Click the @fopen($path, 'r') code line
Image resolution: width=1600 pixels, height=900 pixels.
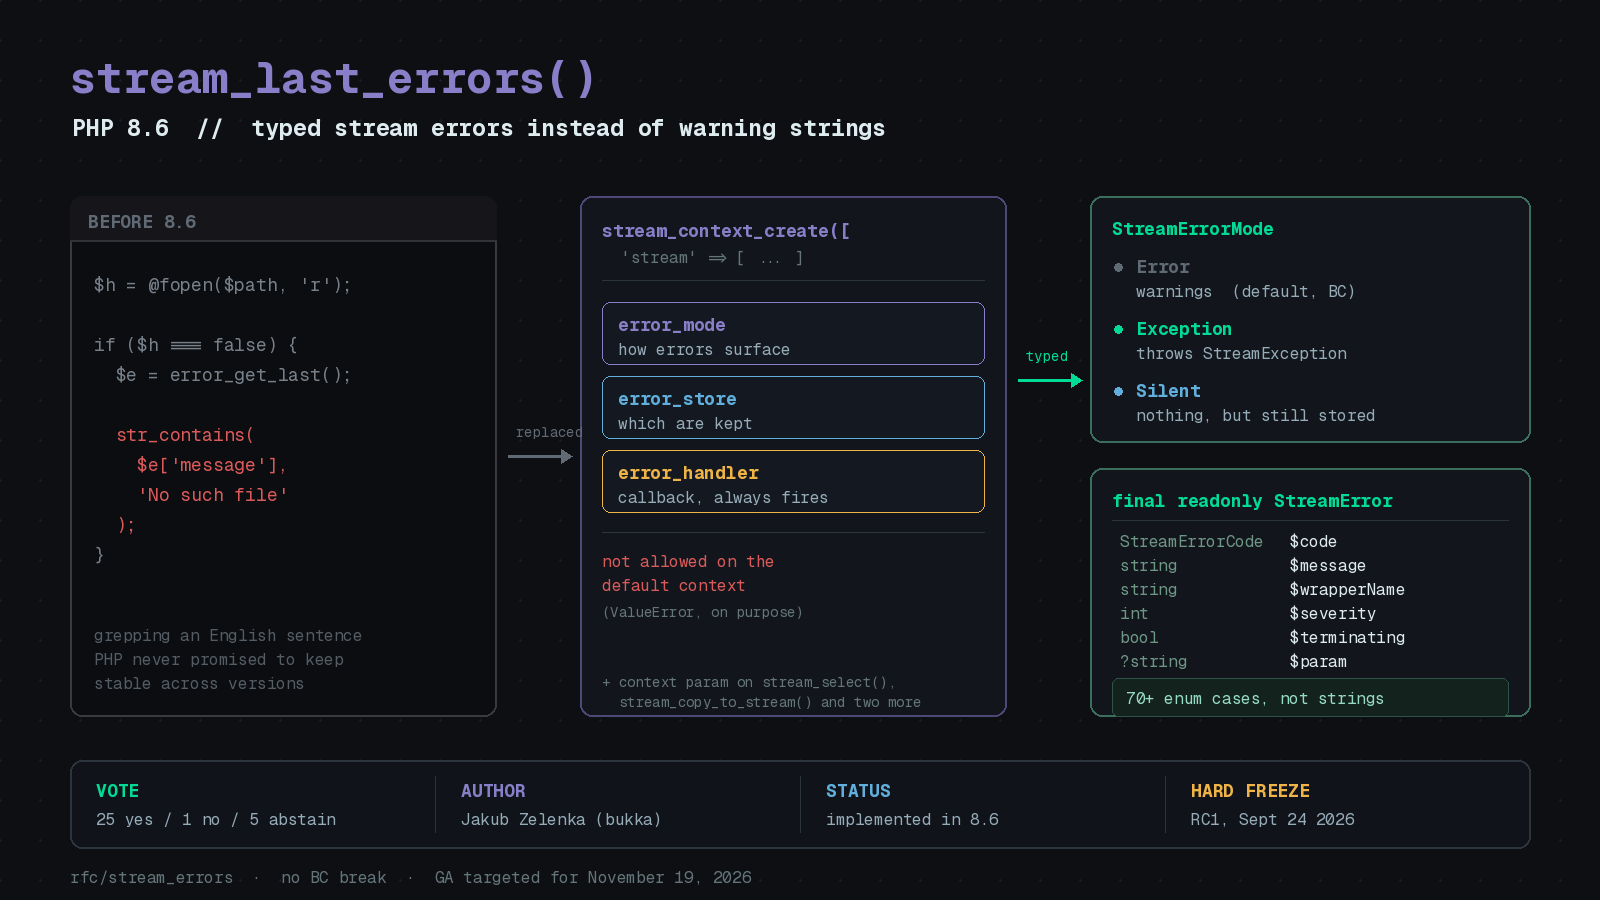pos(222,285)
